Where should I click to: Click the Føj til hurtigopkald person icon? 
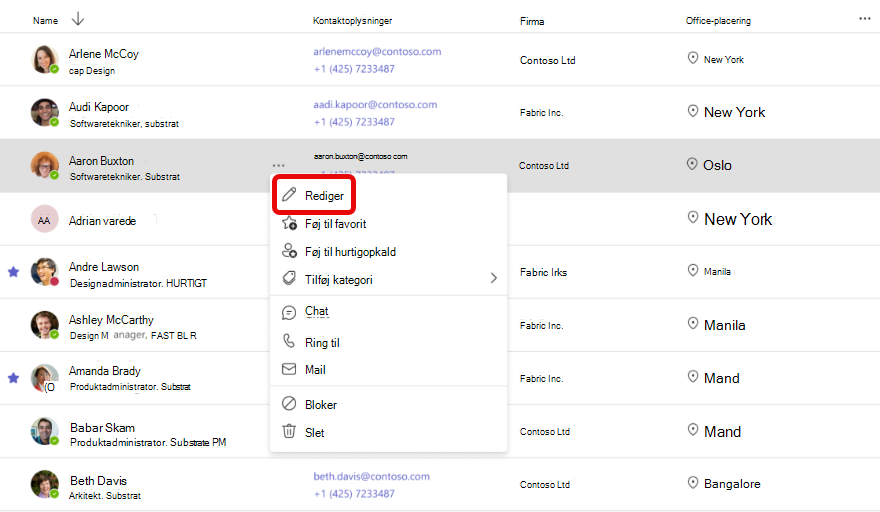(289, 251)
